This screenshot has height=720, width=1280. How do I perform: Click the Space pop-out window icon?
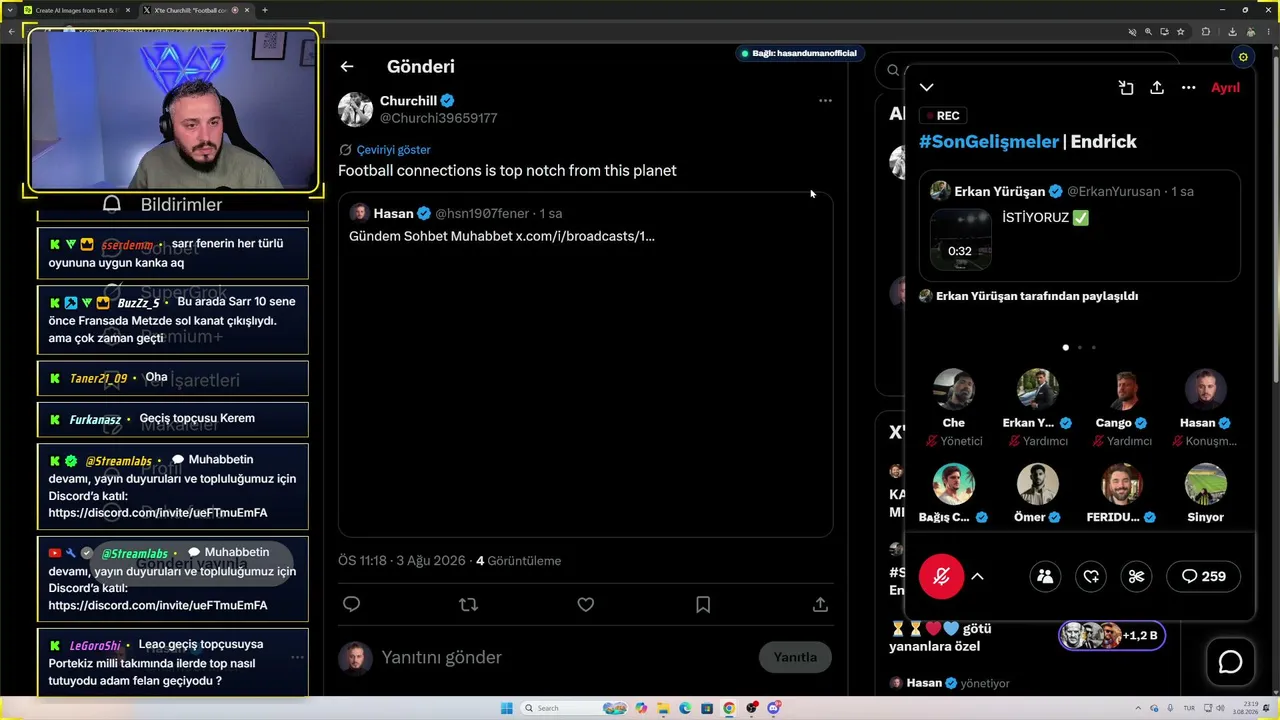click(x=1126, y=88)
